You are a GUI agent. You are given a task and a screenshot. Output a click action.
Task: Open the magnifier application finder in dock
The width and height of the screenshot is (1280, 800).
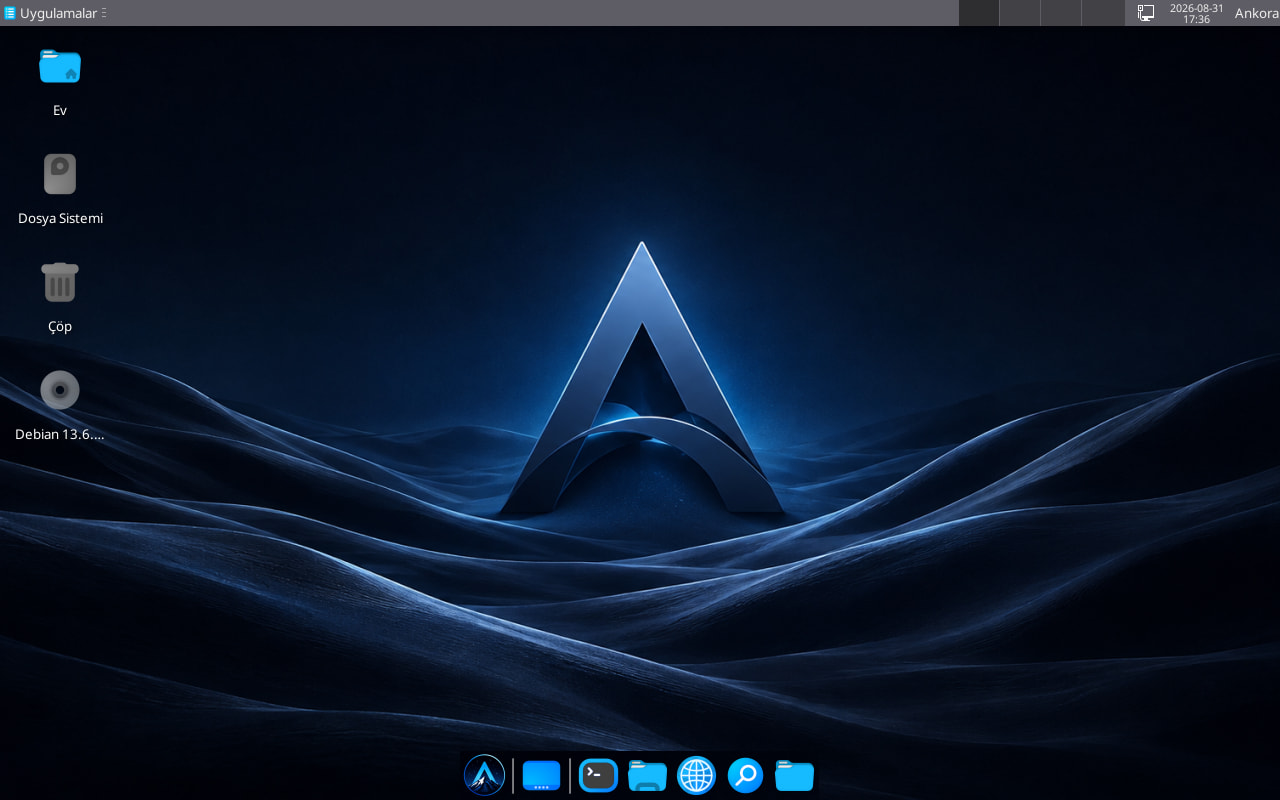(x=745, y=775)
